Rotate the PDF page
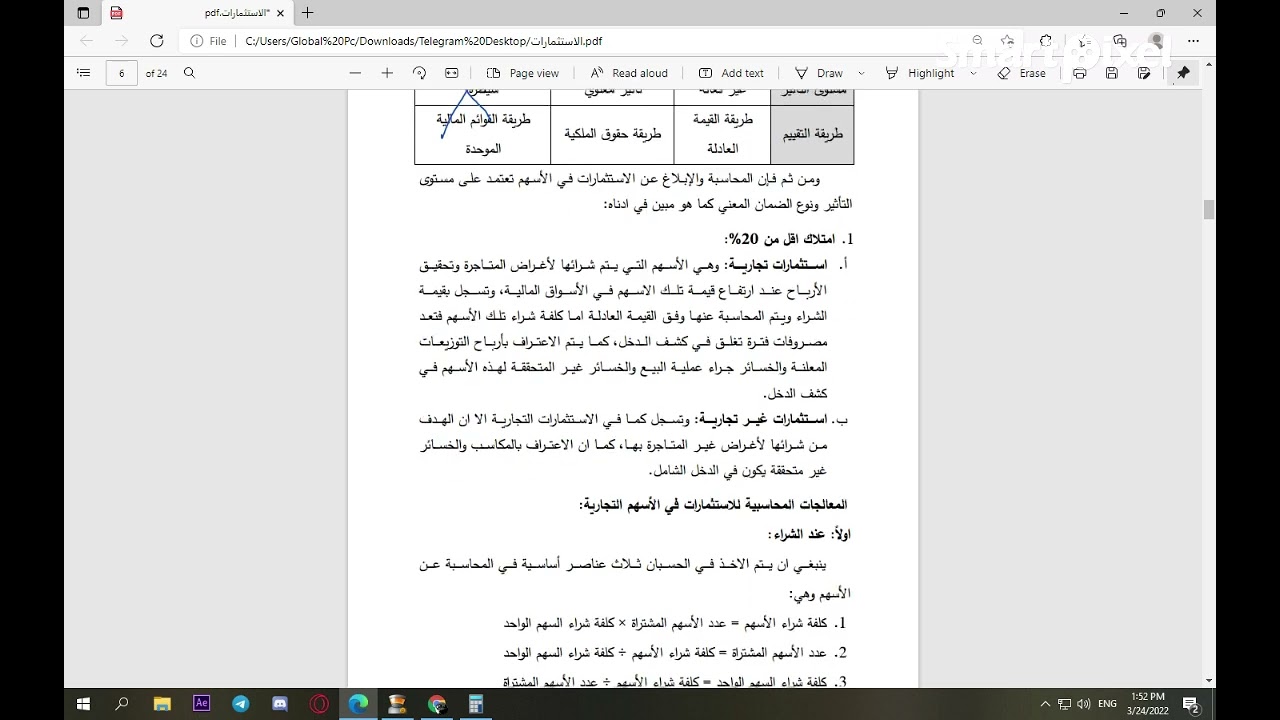The width and height of the screenshot is (1280, 720). (x=419, y=73)
